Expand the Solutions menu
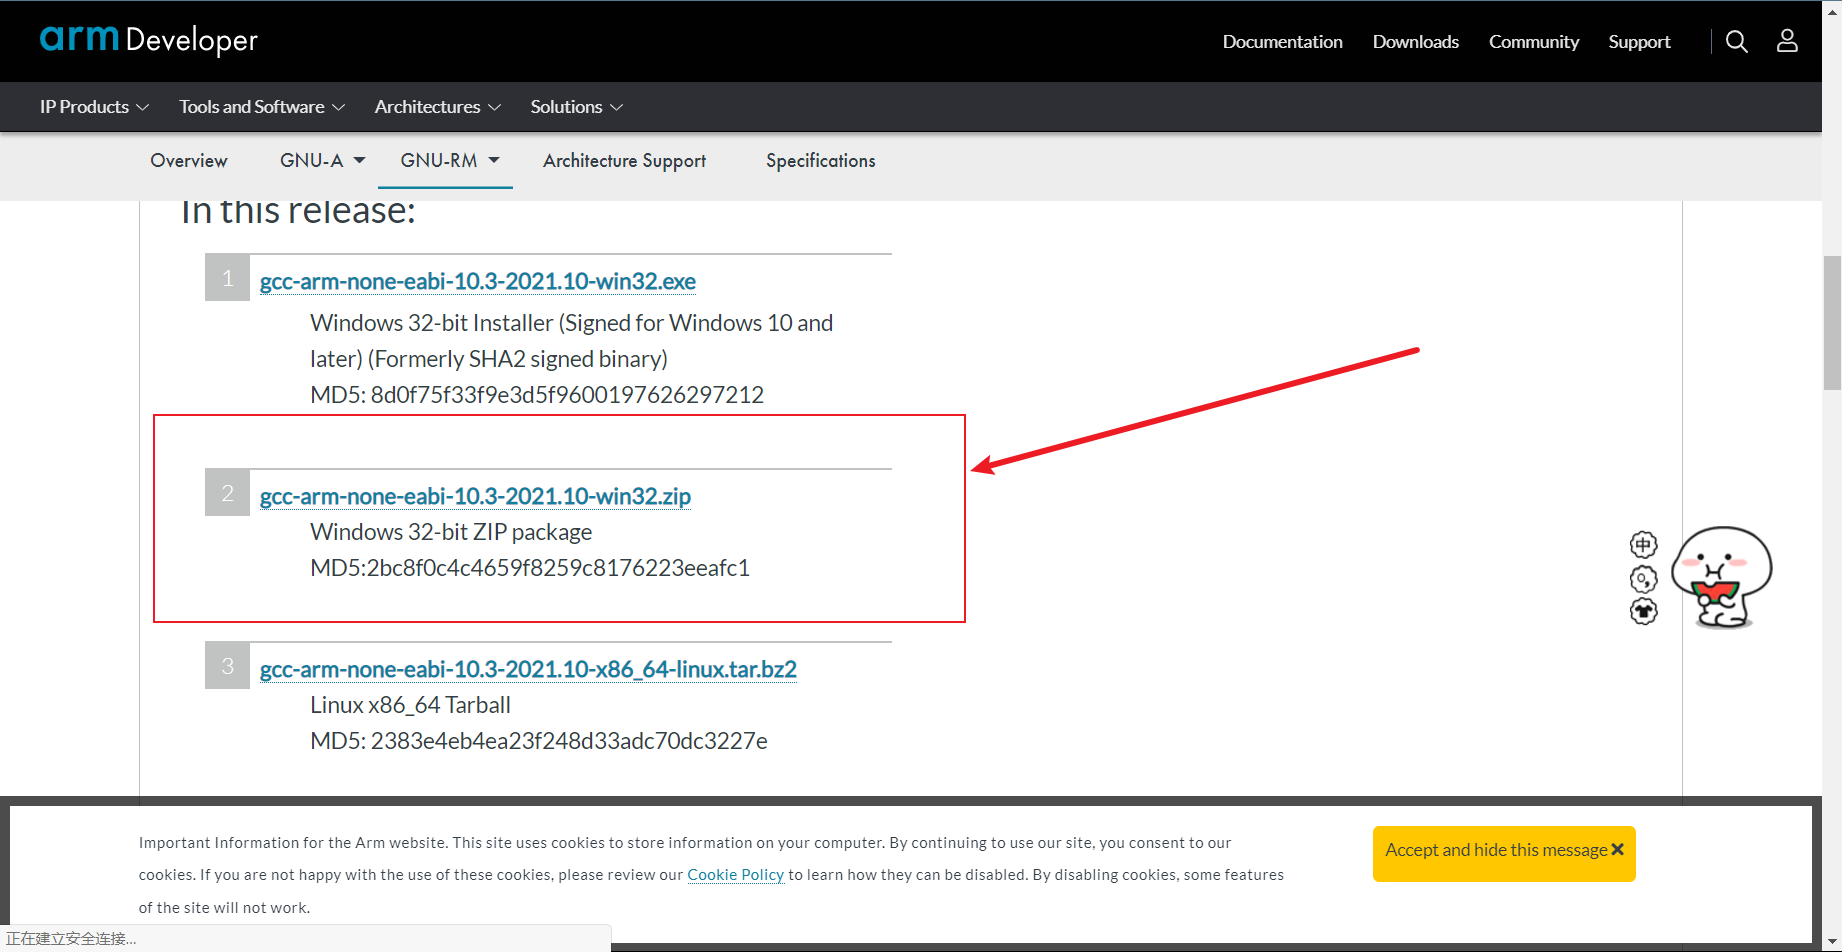This screenshot has height=952, width=1842. pyautogui.click(x=577, y=107)
